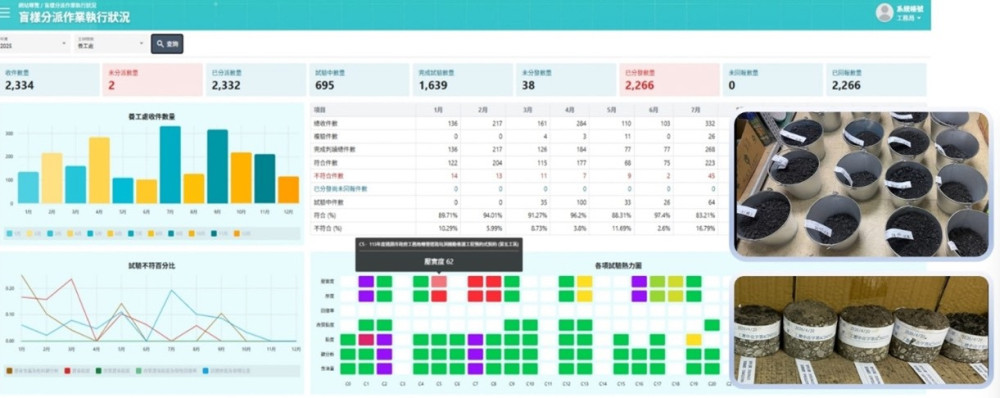Select the 完成試驗數量 1,639 stat card
Image resolution: width=1000 pixels, height=398 pixels.
tap(462, 80)
